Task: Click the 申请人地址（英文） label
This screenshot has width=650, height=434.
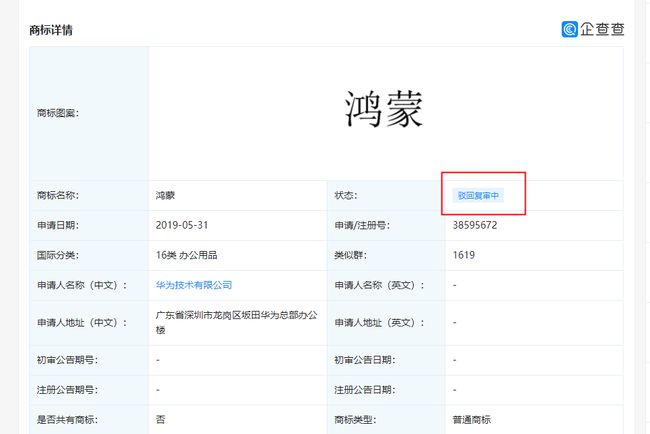Action: [x=379, y=322]
